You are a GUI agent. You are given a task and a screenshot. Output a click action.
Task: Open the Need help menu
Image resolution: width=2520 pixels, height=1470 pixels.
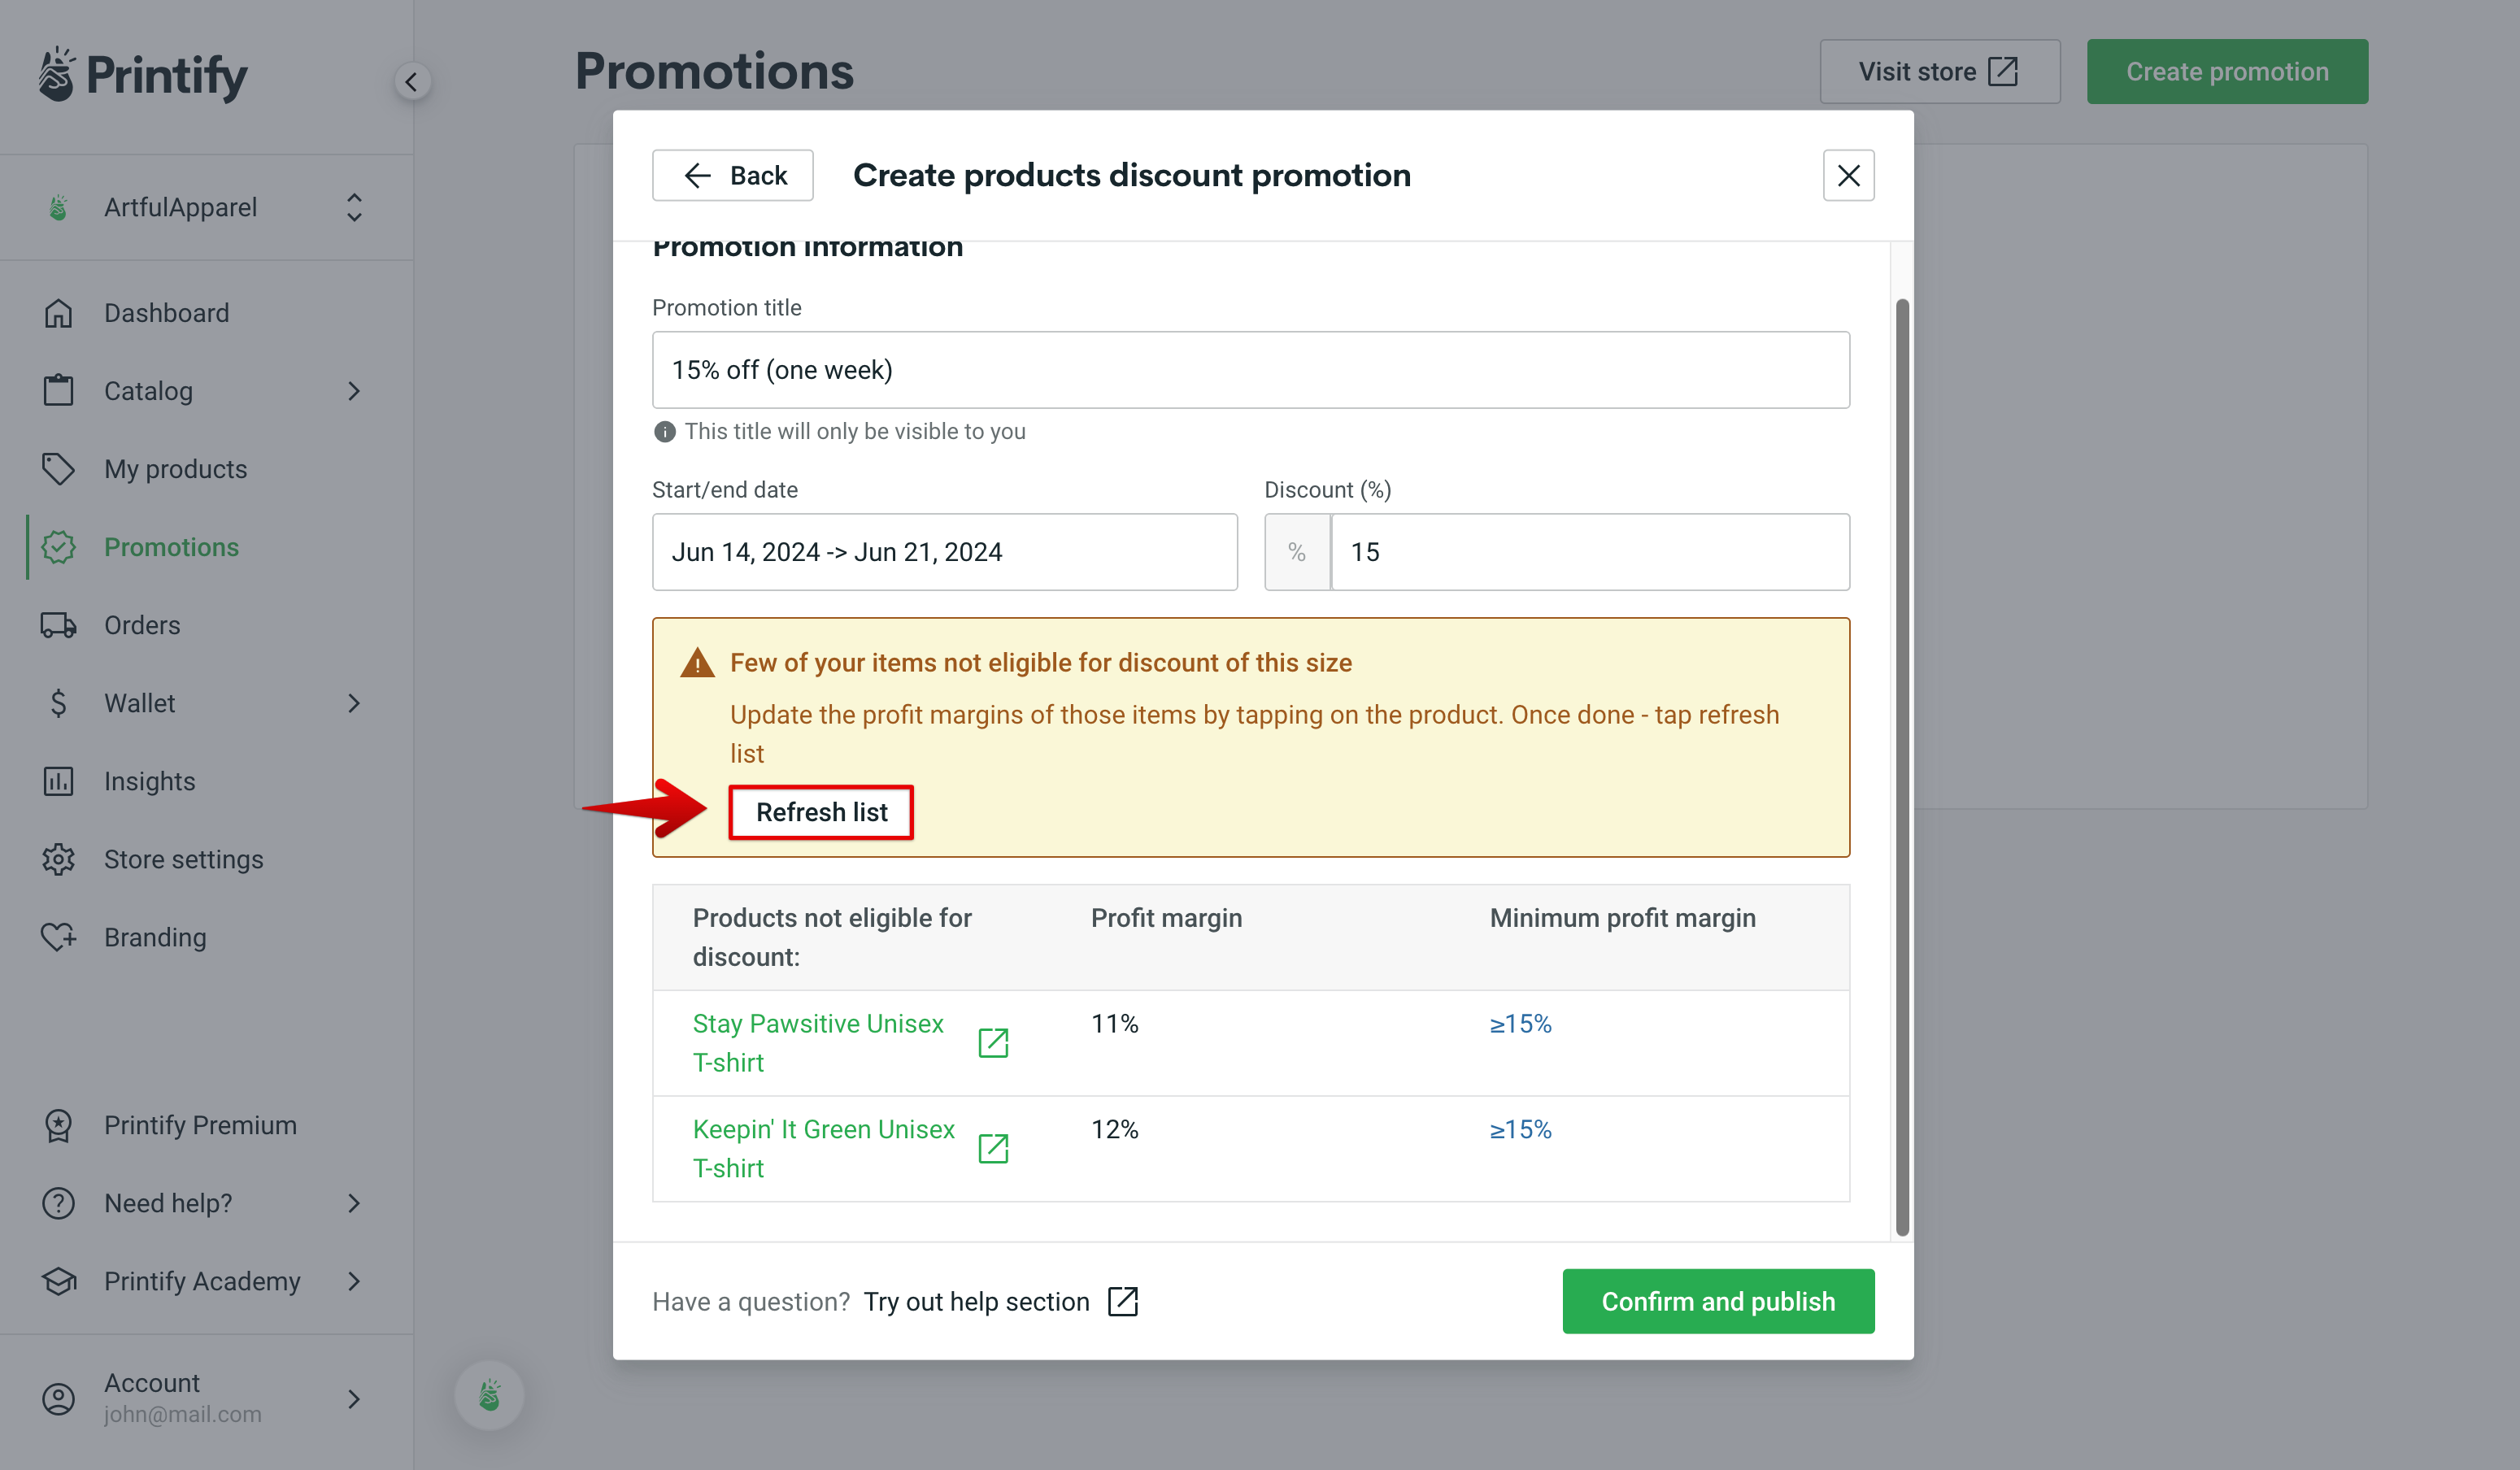(167, 1203)
